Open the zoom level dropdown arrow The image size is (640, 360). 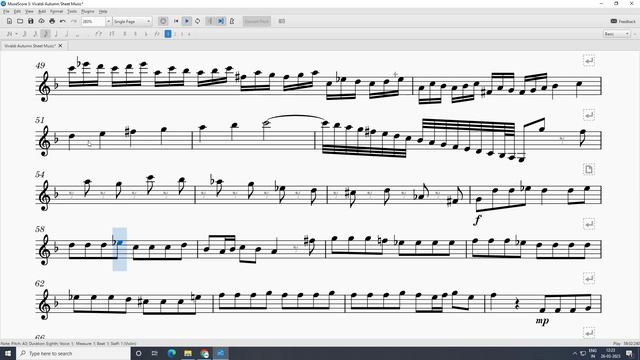coord(108,21)
